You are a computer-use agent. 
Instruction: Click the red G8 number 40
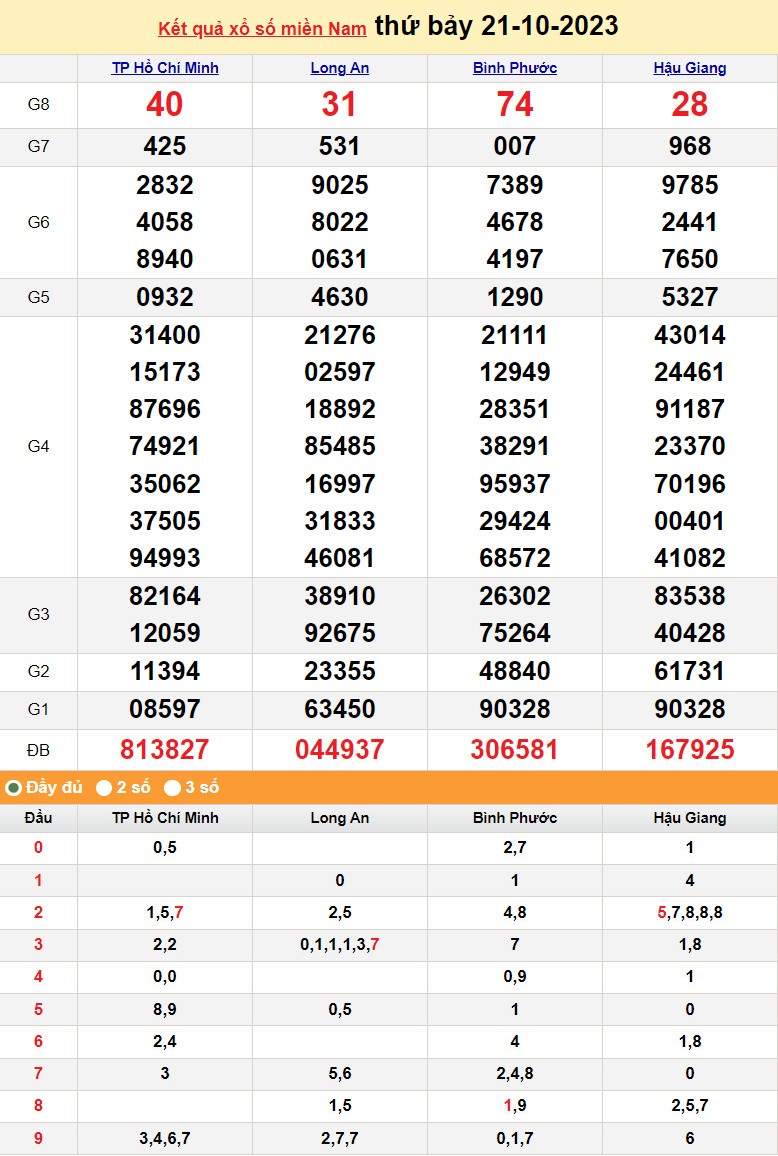pos(165,105)
